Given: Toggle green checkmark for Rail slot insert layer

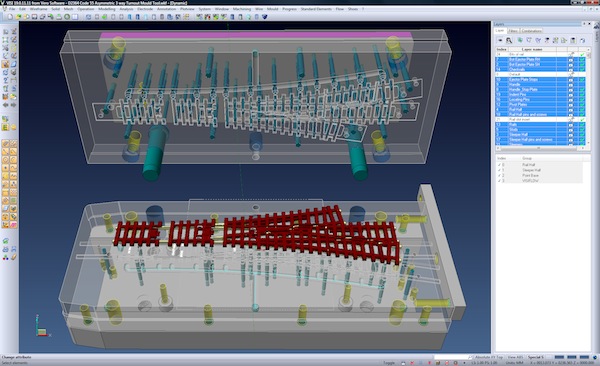Looking at the screenshot, I should [582, 119].
